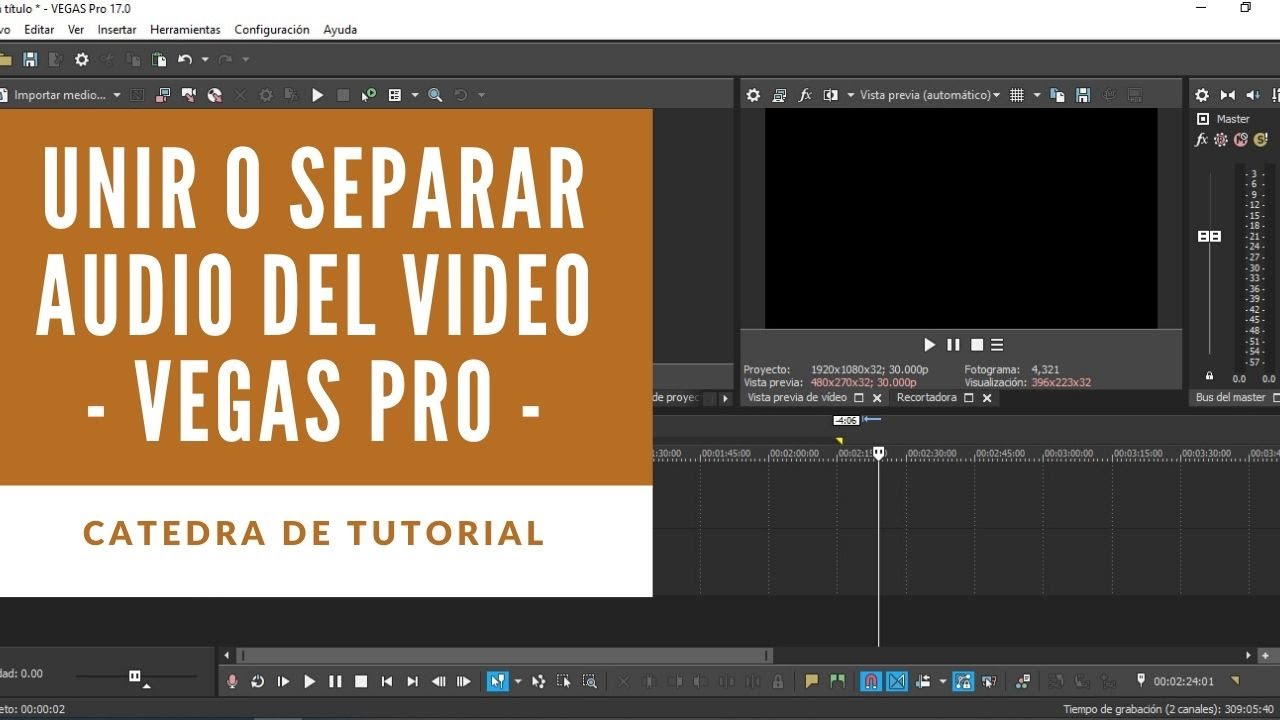
Task: Go to end of timeline
Action: pos(412,681)
